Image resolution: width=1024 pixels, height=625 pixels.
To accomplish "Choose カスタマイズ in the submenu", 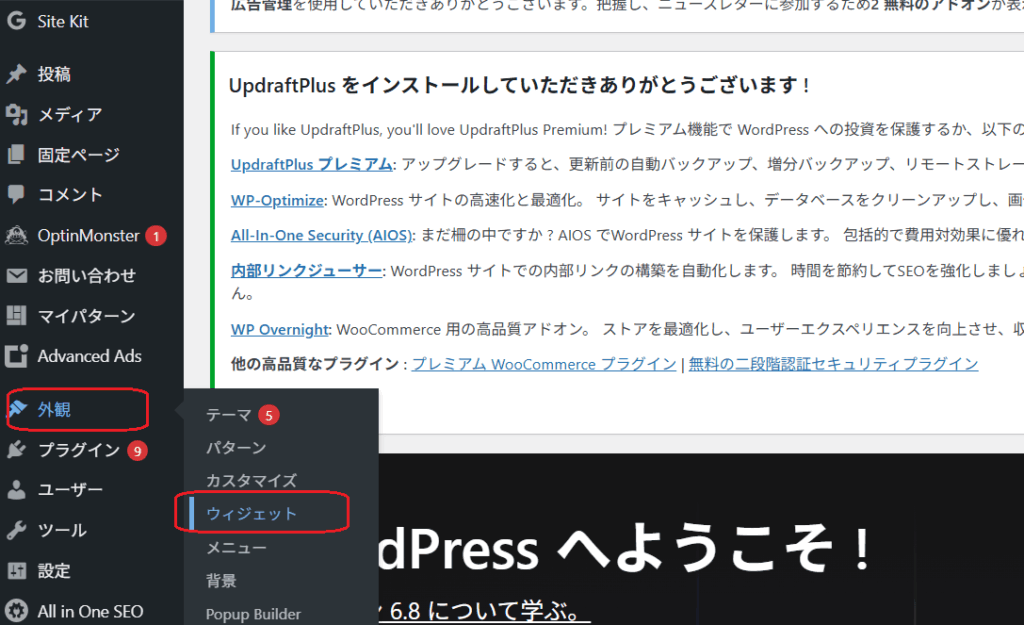I will [x=251, y=481].
